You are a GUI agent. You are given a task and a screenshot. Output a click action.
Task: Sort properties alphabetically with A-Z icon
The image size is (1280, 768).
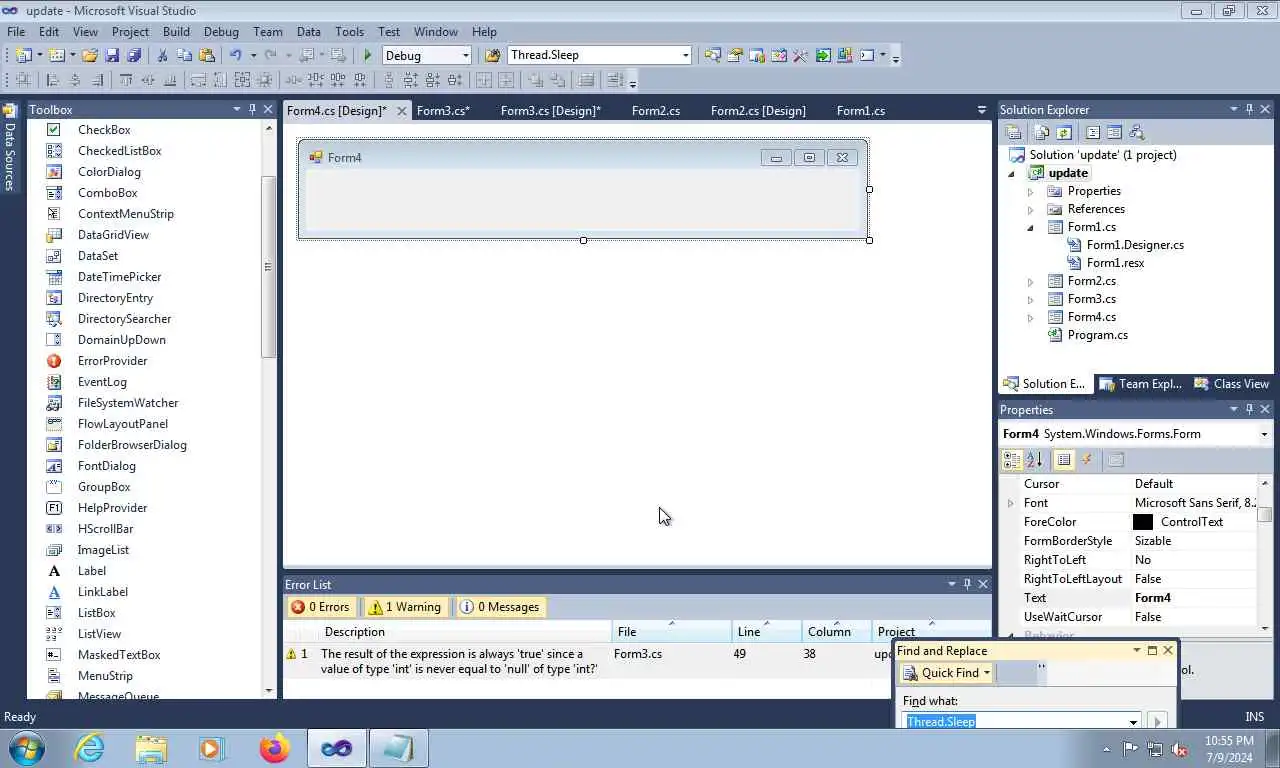pyautogui.click(x=1034, y=460)
